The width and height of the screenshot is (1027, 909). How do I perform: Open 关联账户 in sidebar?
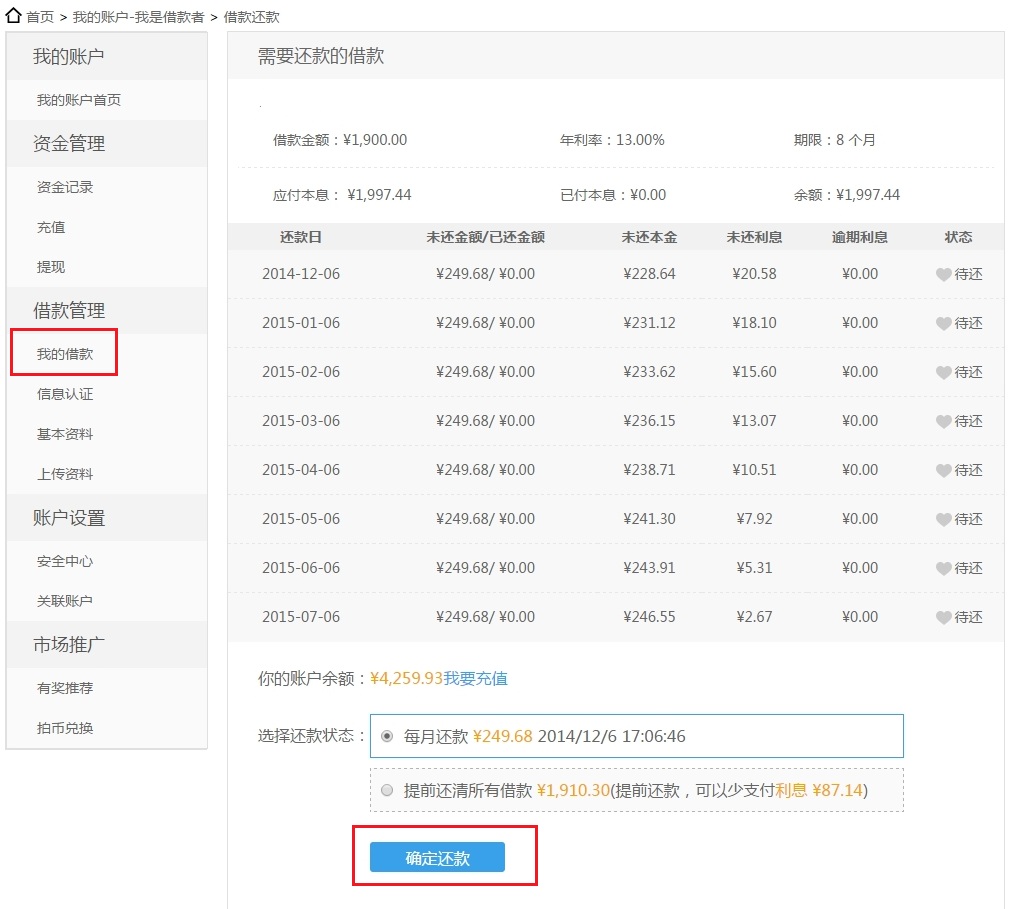click(65, 601)
